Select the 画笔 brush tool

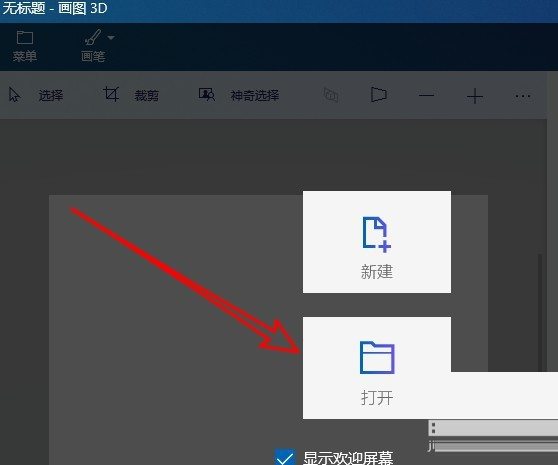(x=92, y=47)
